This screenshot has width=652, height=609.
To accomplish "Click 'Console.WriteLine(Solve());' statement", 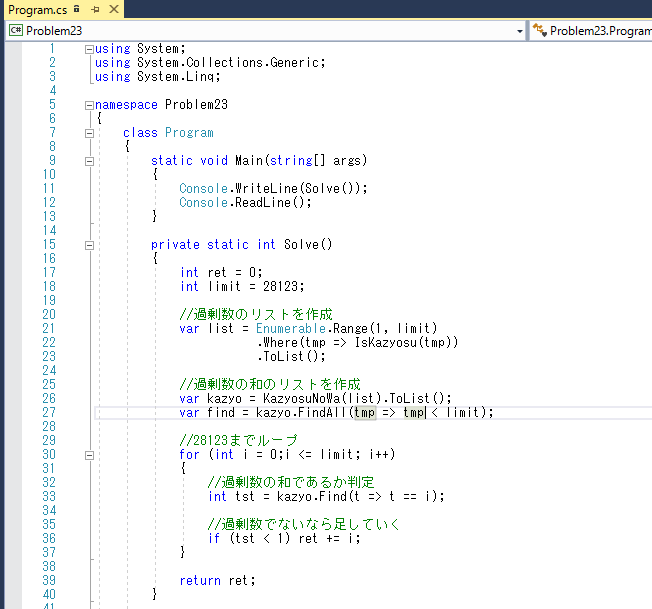I will click(273, 189).
